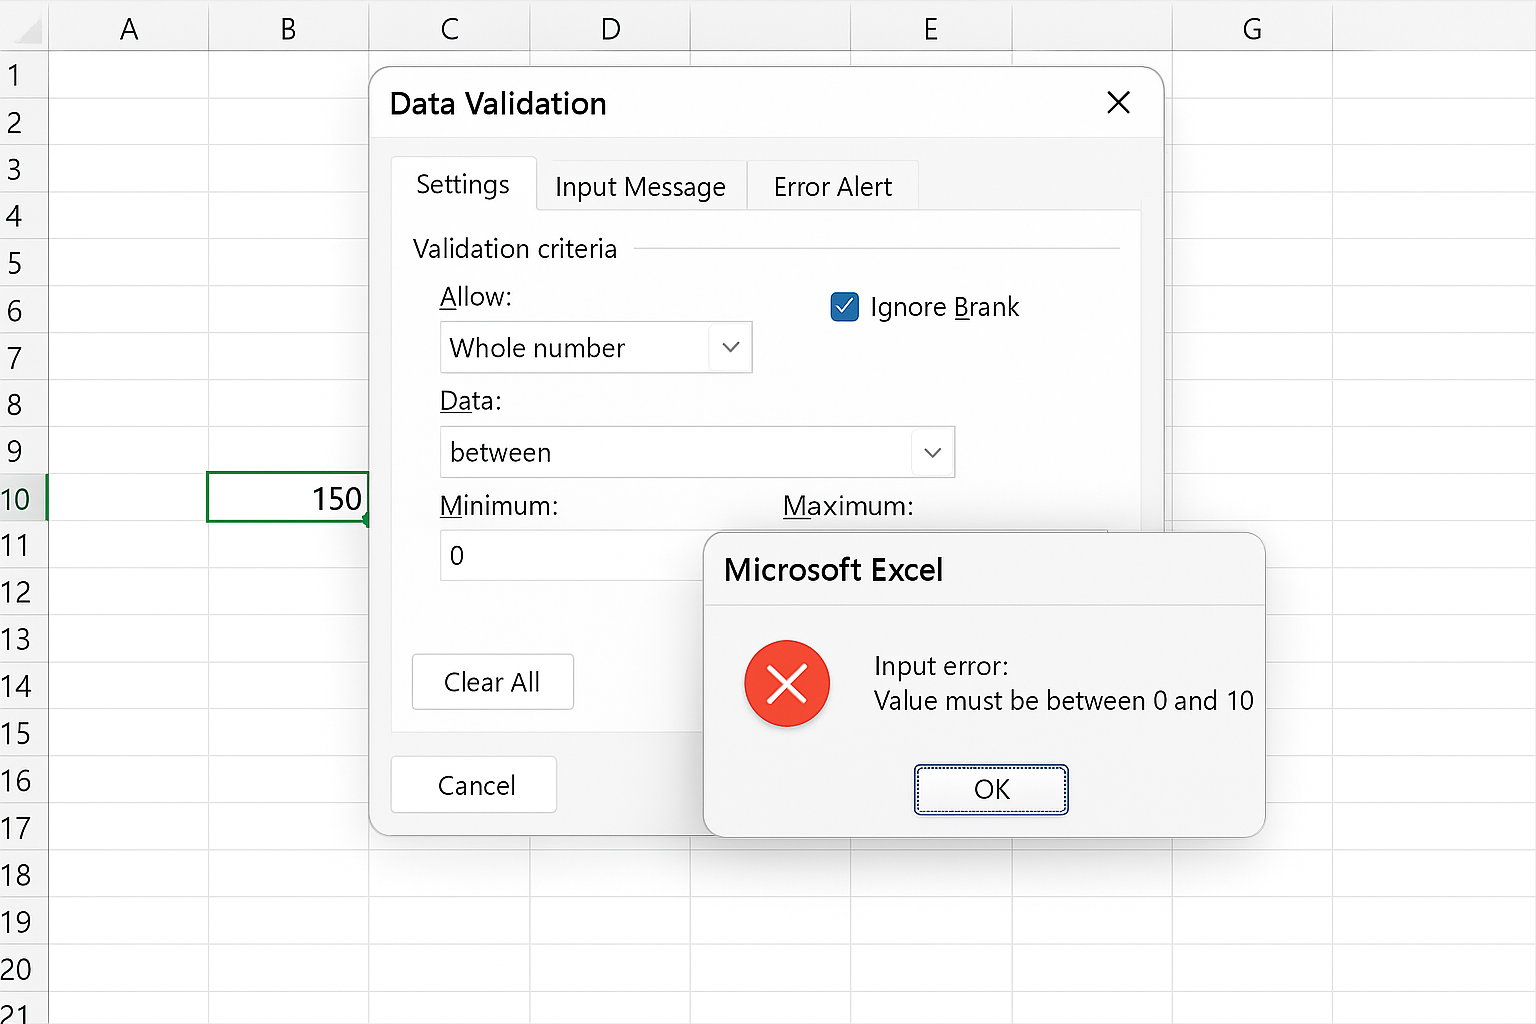This screenshot has height=1024, width=1536.
Task: Click the Whole number combo box
Action: click(x=596, y=347)
